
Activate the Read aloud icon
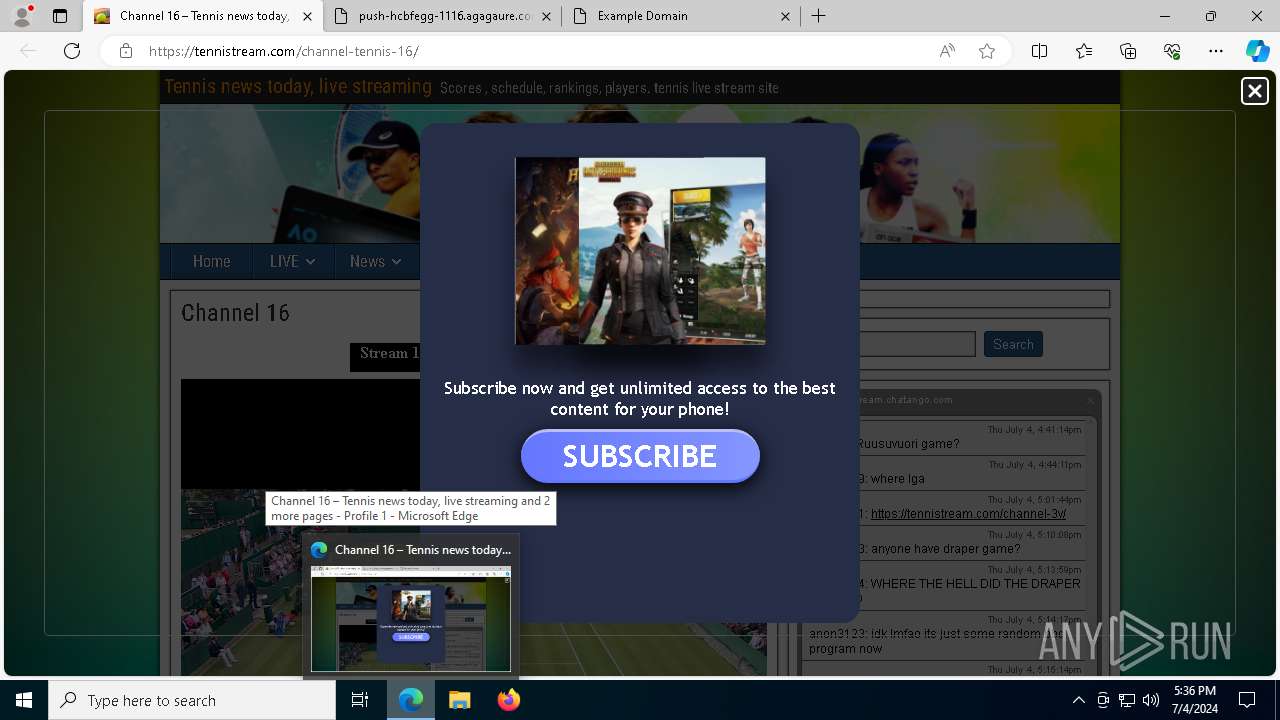click(947, 51)
